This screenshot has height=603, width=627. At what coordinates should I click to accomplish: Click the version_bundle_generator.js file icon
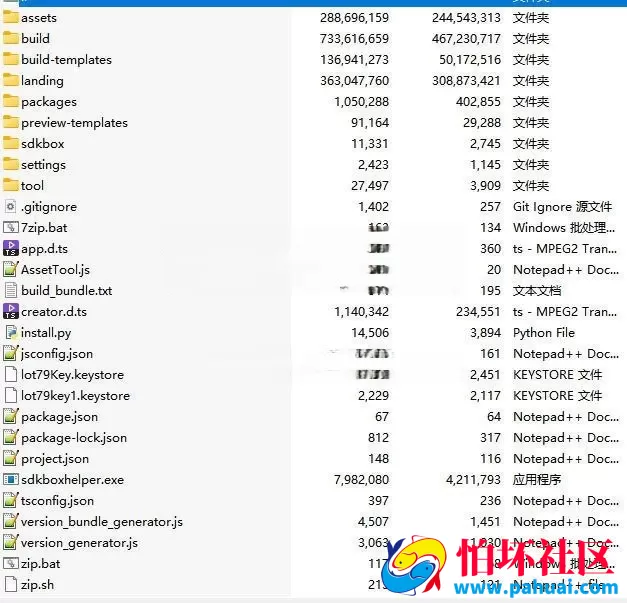tap(11, 521)
